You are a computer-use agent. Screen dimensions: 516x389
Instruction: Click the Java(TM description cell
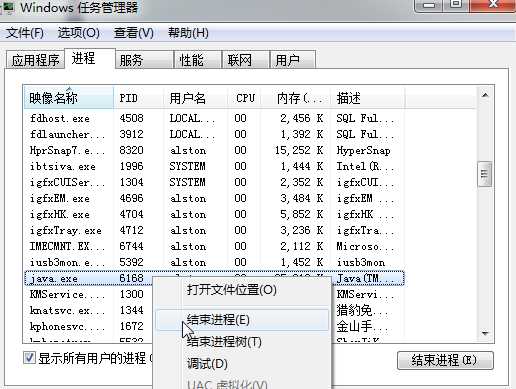pos(365,278)
